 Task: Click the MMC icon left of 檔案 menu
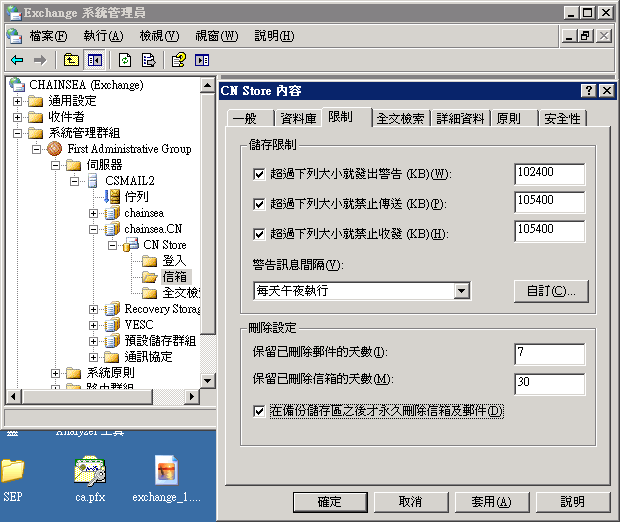(x=14, y=36)
